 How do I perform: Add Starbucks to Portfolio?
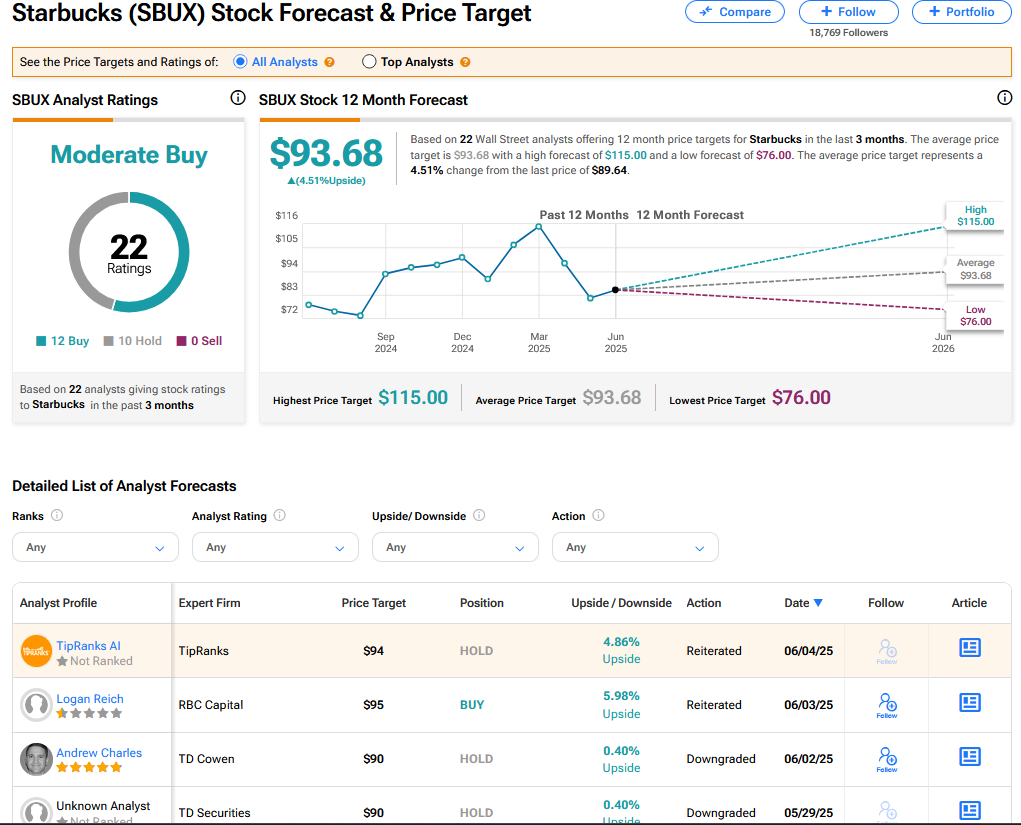(962, 12)
